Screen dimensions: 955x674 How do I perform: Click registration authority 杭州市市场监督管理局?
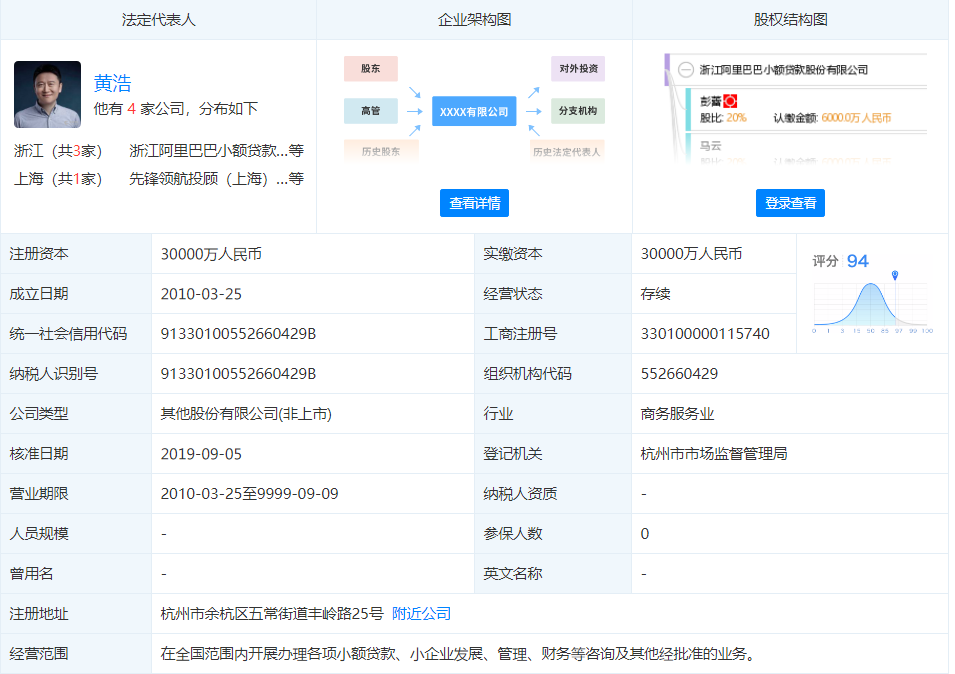[x=714, y=454]
